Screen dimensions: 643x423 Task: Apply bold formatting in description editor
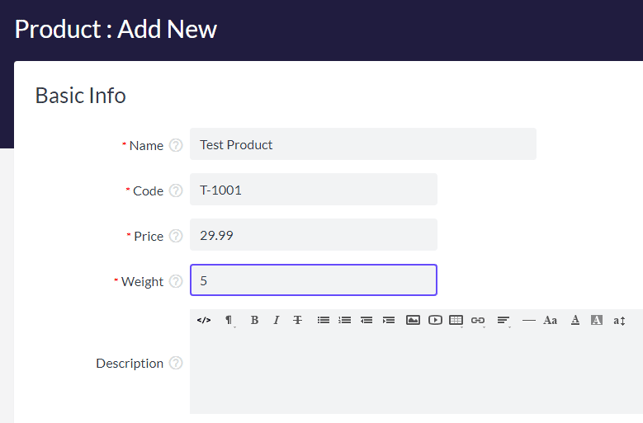pyautogui.click(x=254, y=320)
